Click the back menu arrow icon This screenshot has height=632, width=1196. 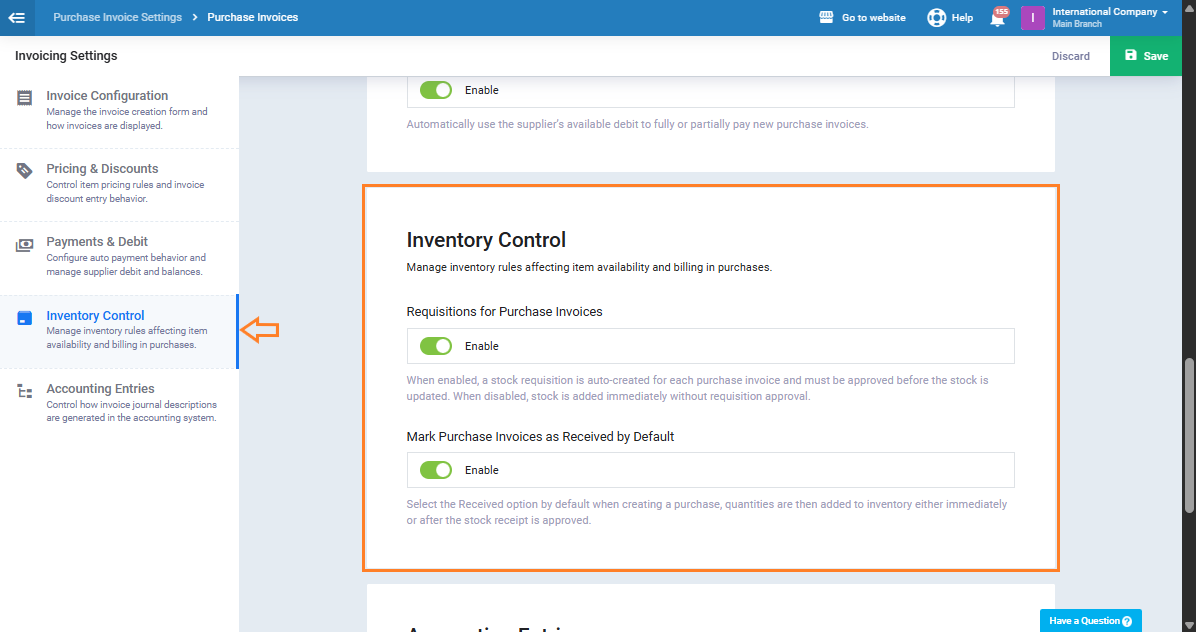pos(17,17)
